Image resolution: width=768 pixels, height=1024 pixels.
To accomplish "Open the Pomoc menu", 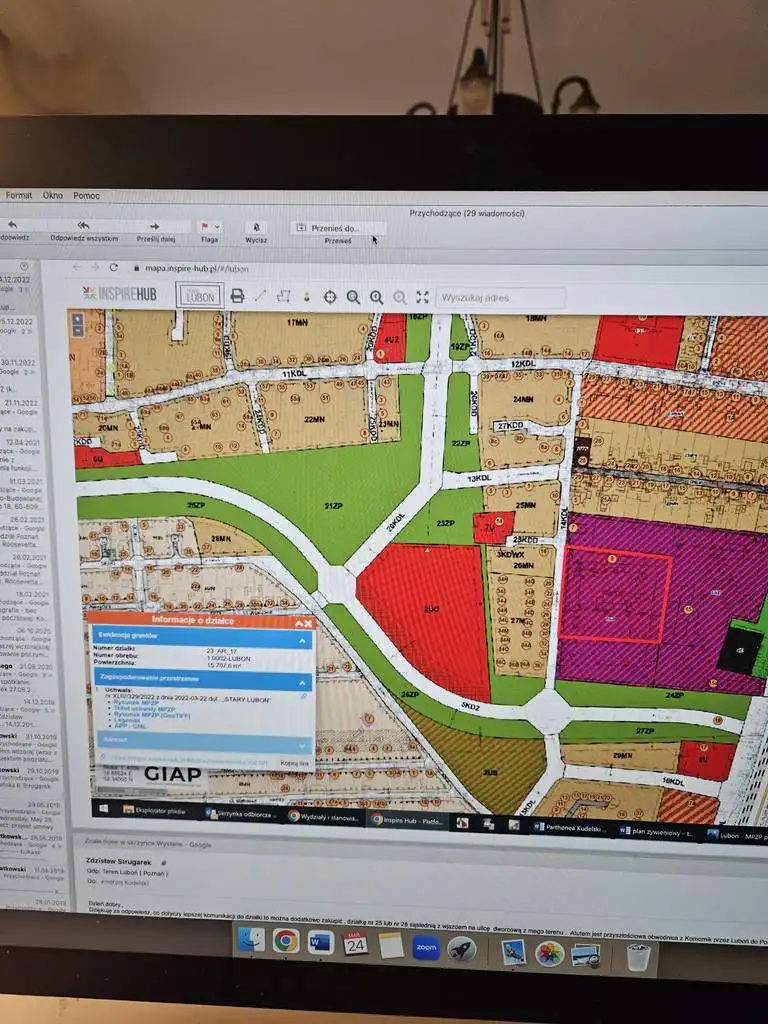I will (86, 196).
